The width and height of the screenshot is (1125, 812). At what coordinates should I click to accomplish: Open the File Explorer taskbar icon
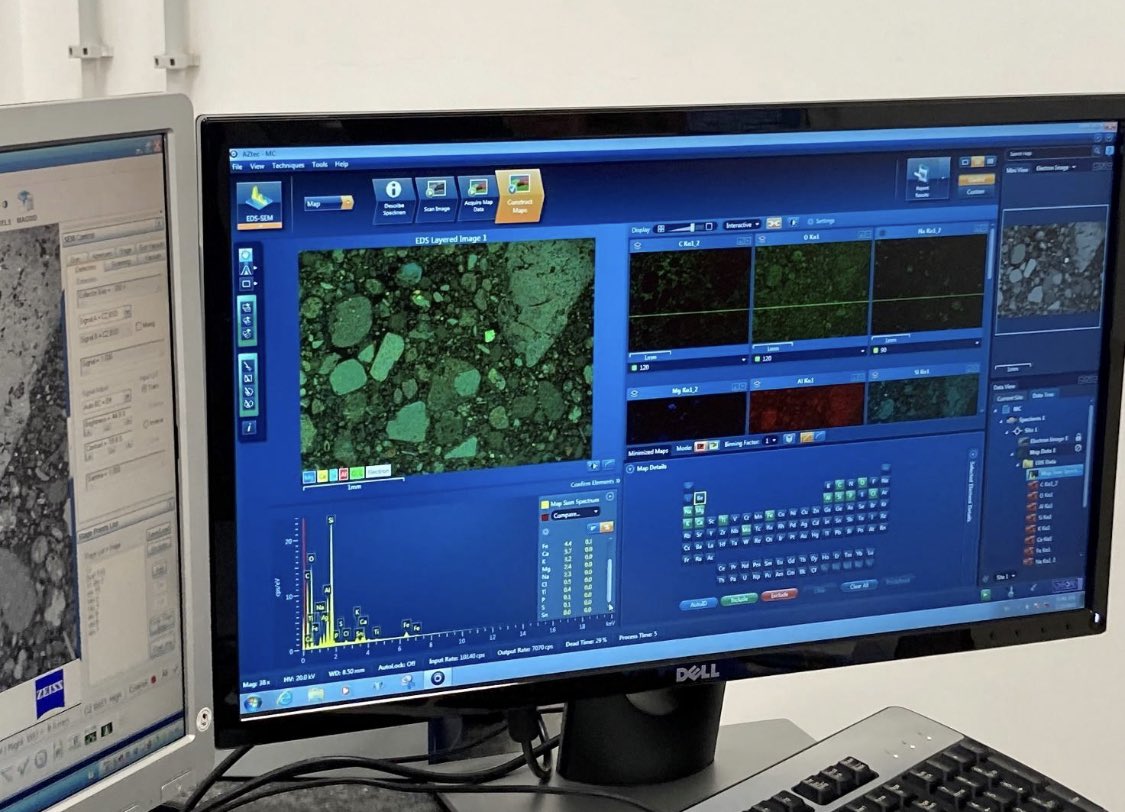316,694
